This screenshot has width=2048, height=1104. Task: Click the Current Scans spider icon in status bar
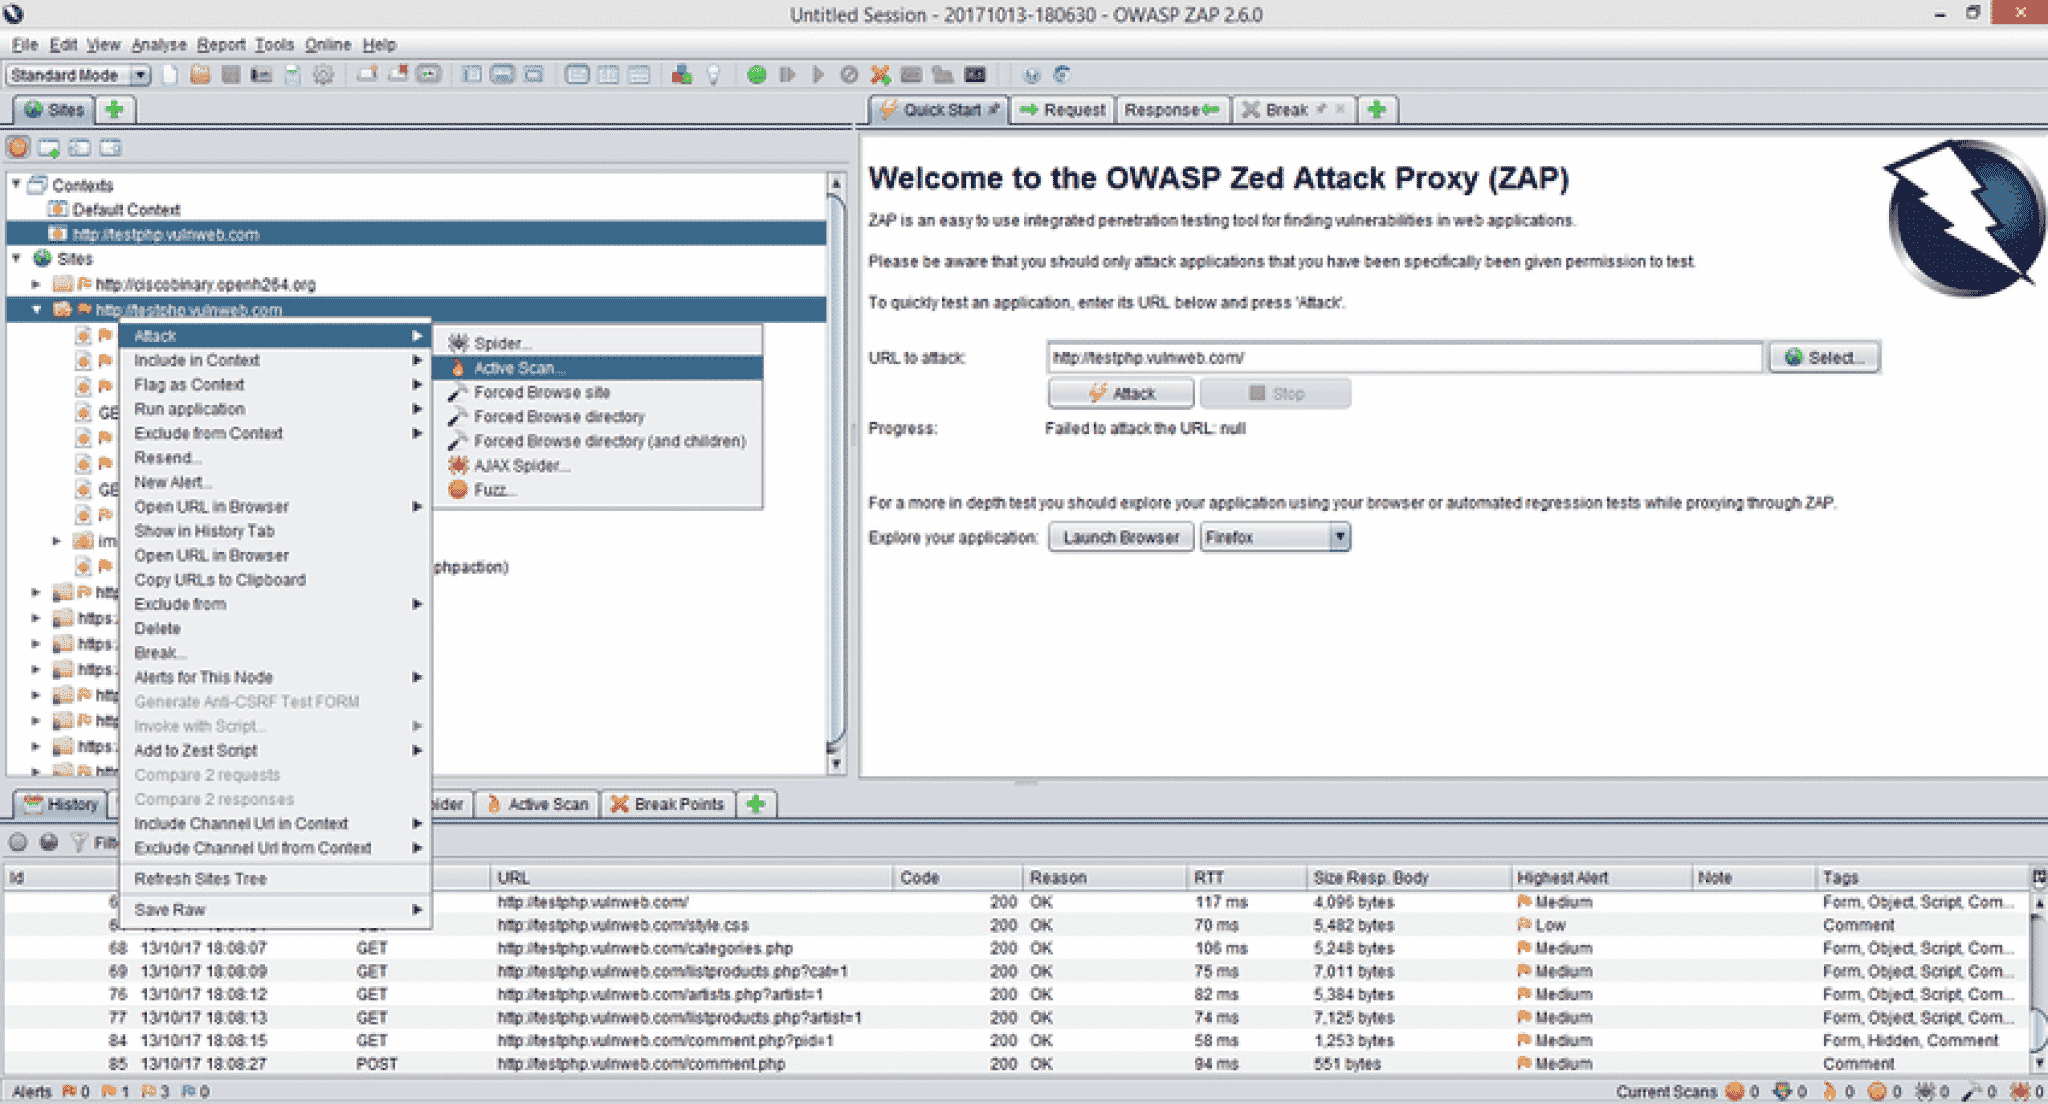[x=1927, y=1092]
